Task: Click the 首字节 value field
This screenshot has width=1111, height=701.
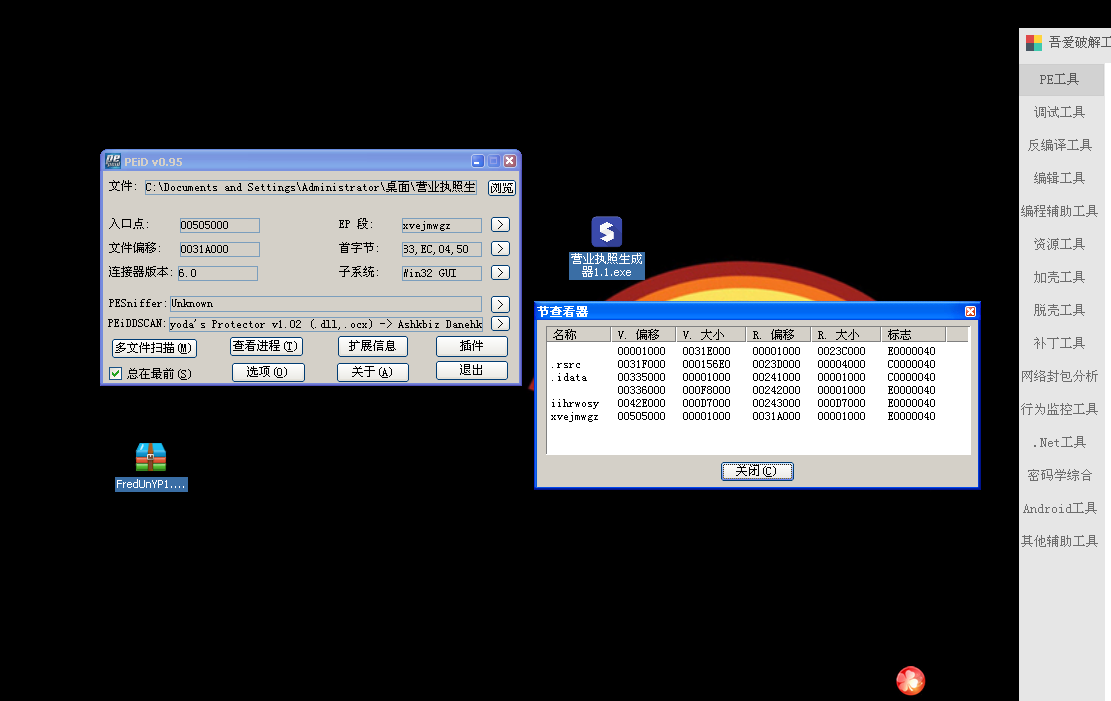Action: pos(441,249)
